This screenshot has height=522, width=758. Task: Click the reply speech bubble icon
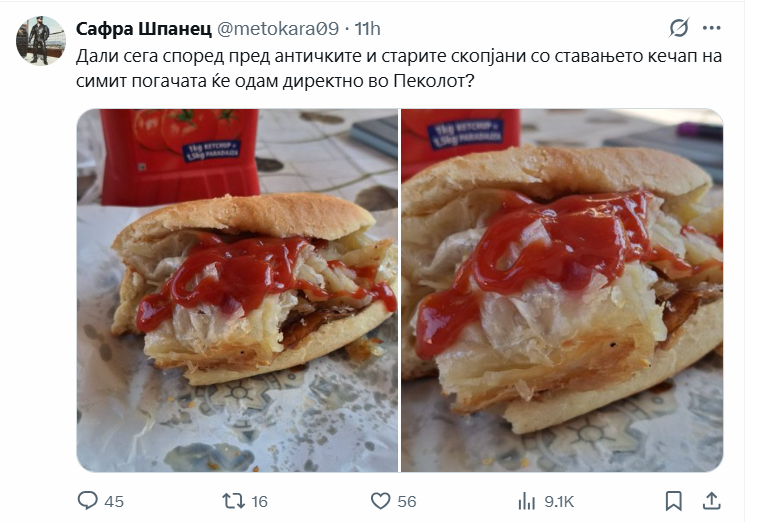(x=87, y=501)
